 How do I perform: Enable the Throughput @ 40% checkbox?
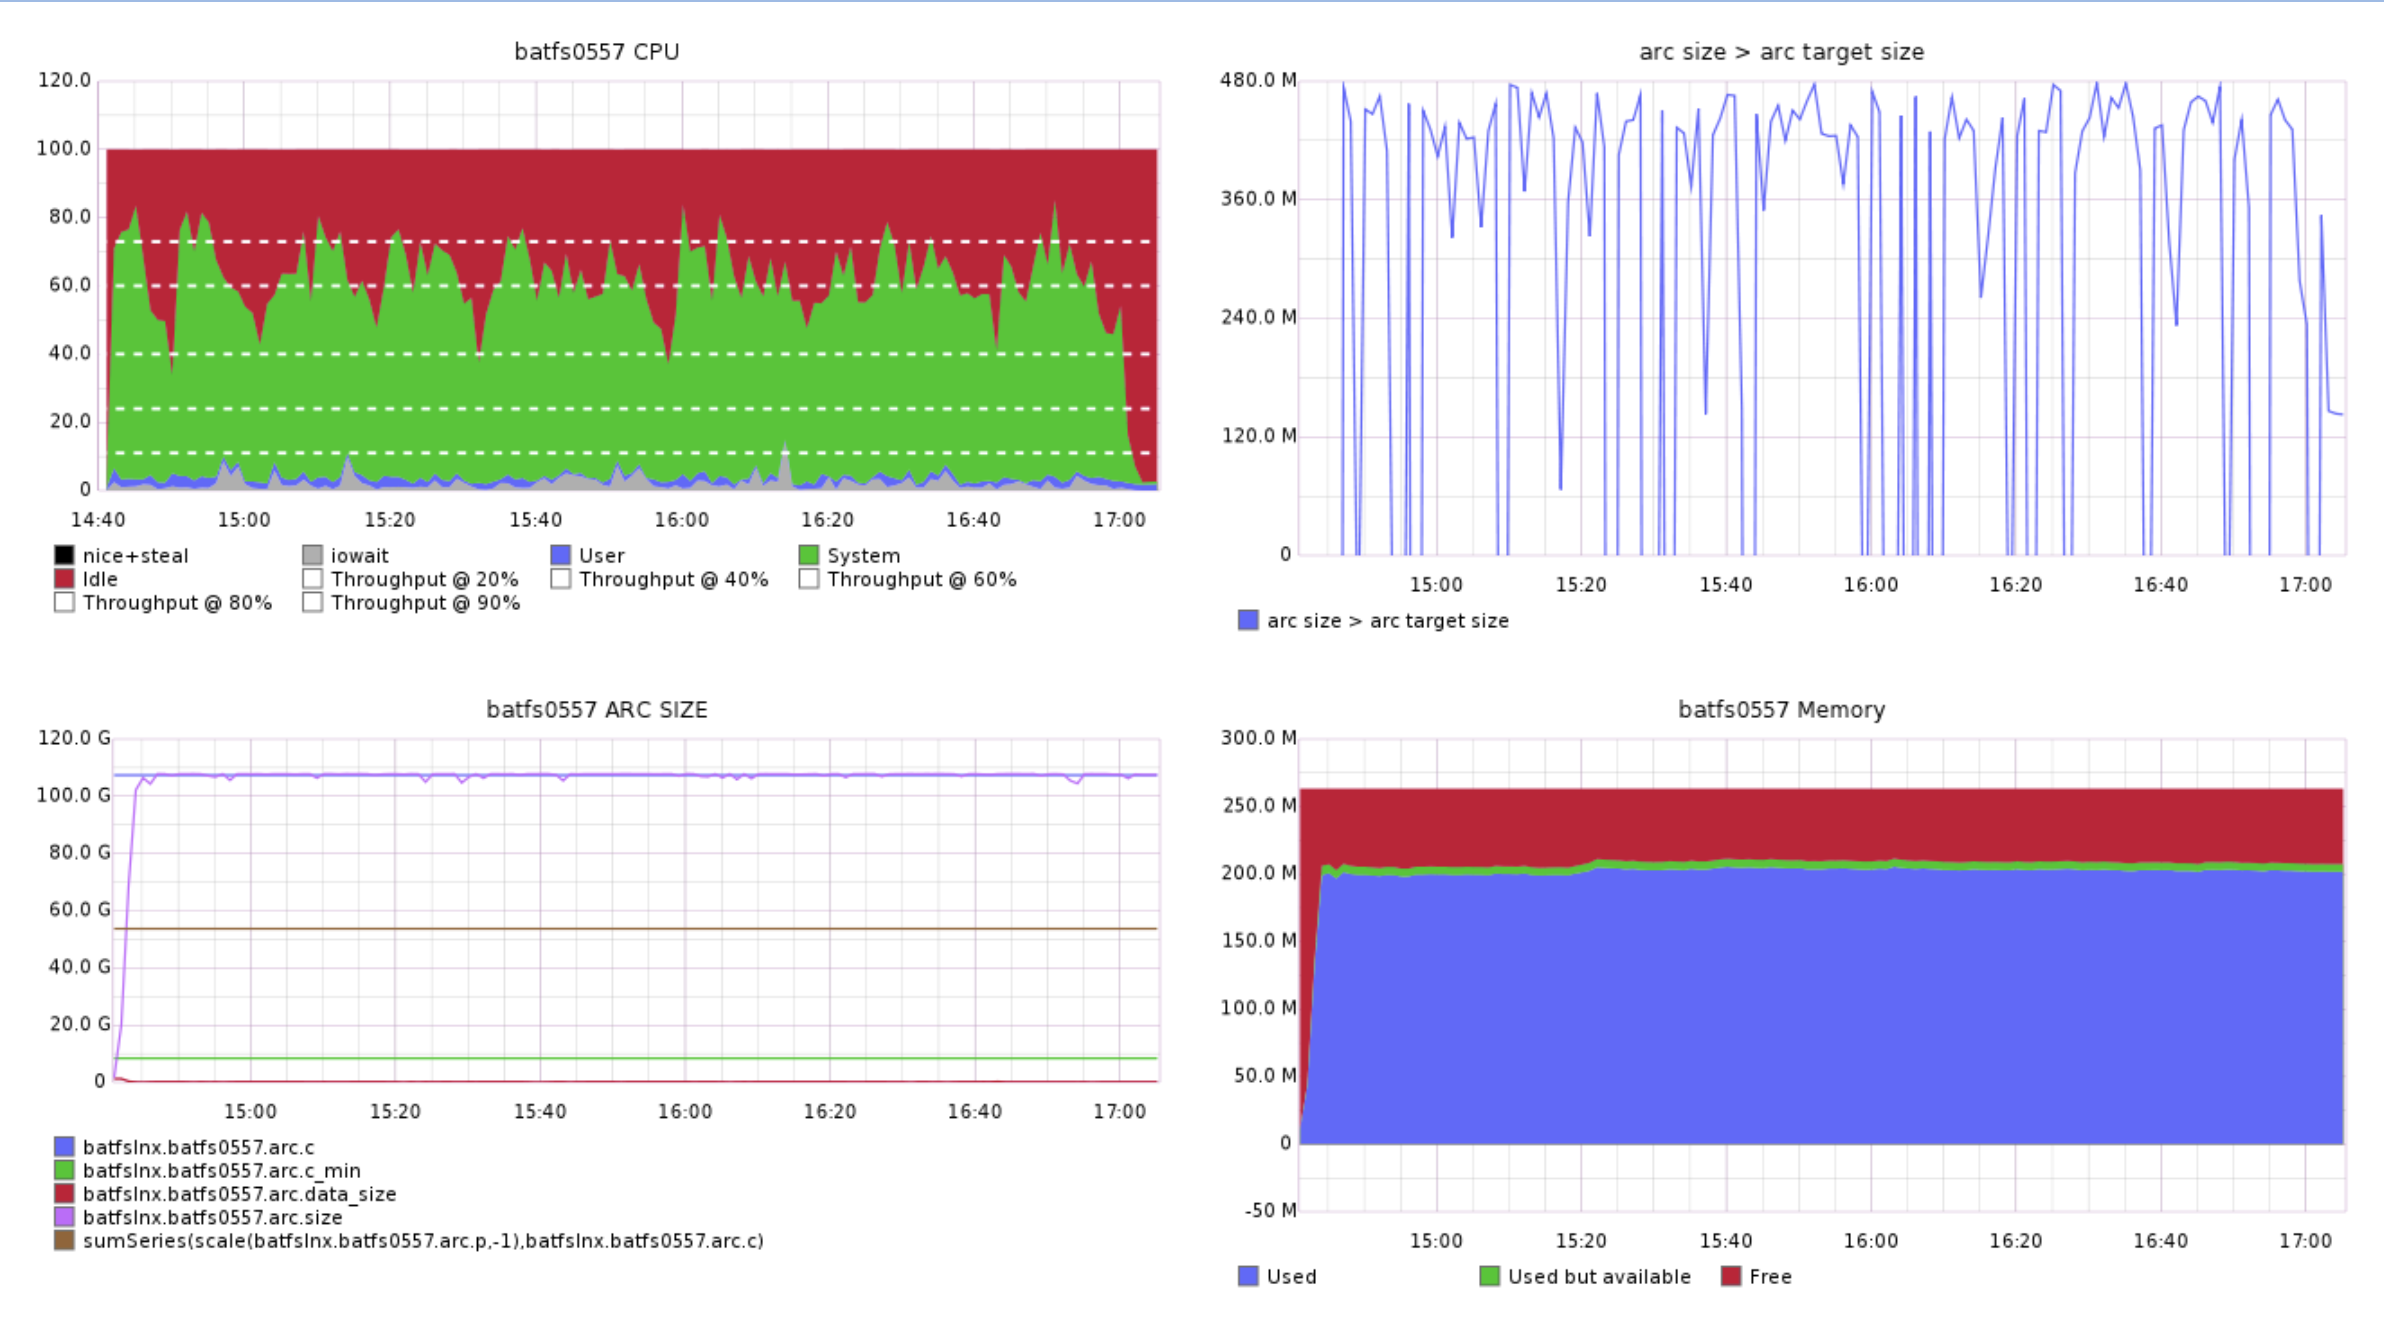tap(559, 578)
